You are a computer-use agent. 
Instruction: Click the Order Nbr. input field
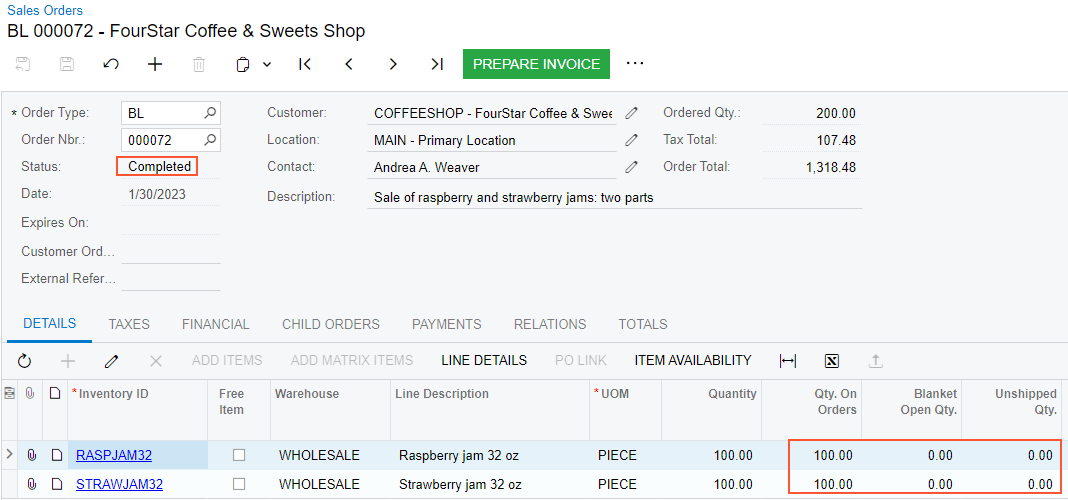point(162,140)
